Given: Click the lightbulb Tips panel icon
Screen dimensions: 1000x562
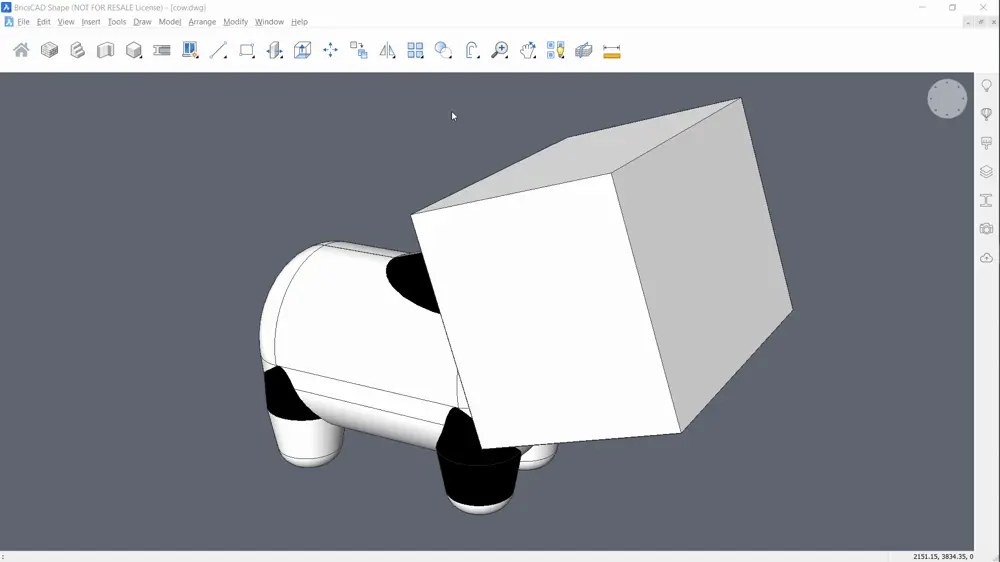Looking at the screenshot, I should click(x=986, y=86).
